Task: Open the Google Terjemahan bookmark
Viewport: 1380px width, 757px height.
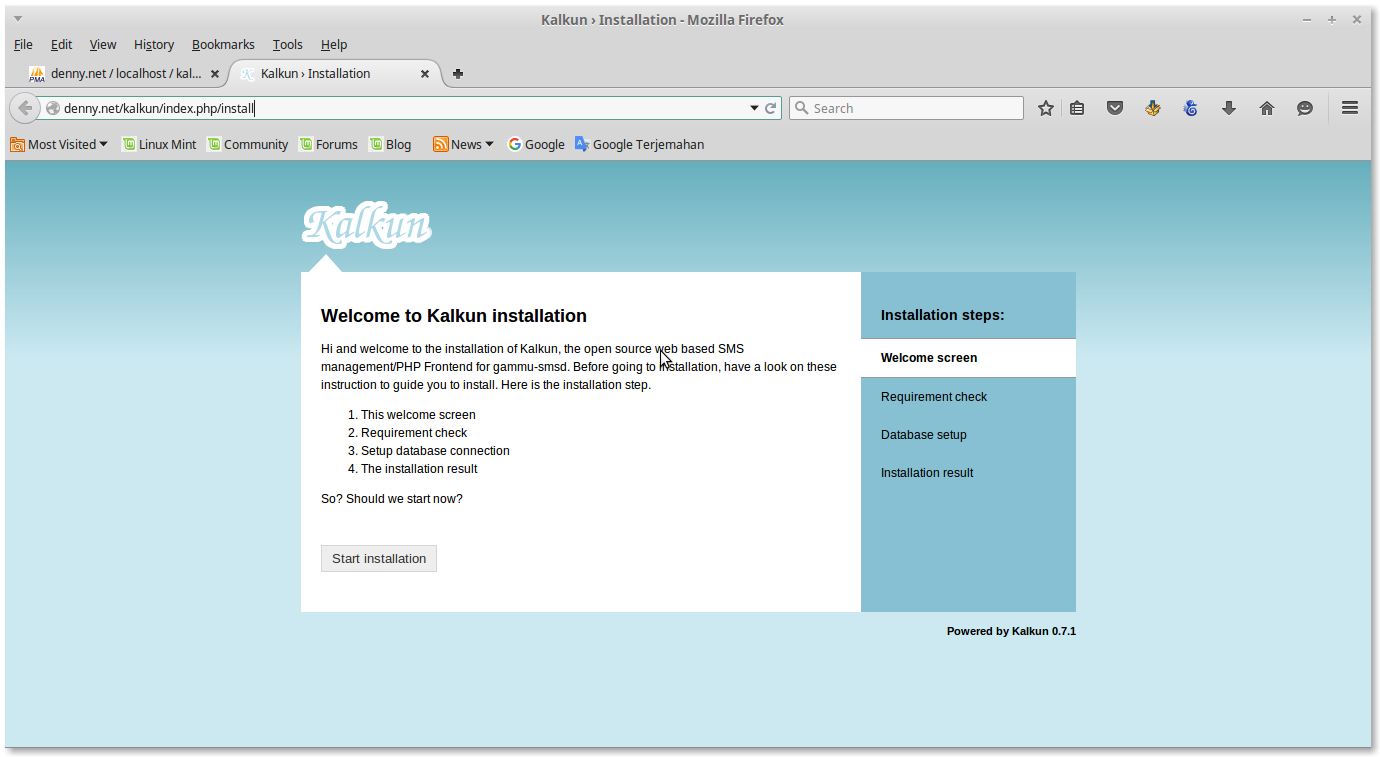Action: click(x=639, y=144)
